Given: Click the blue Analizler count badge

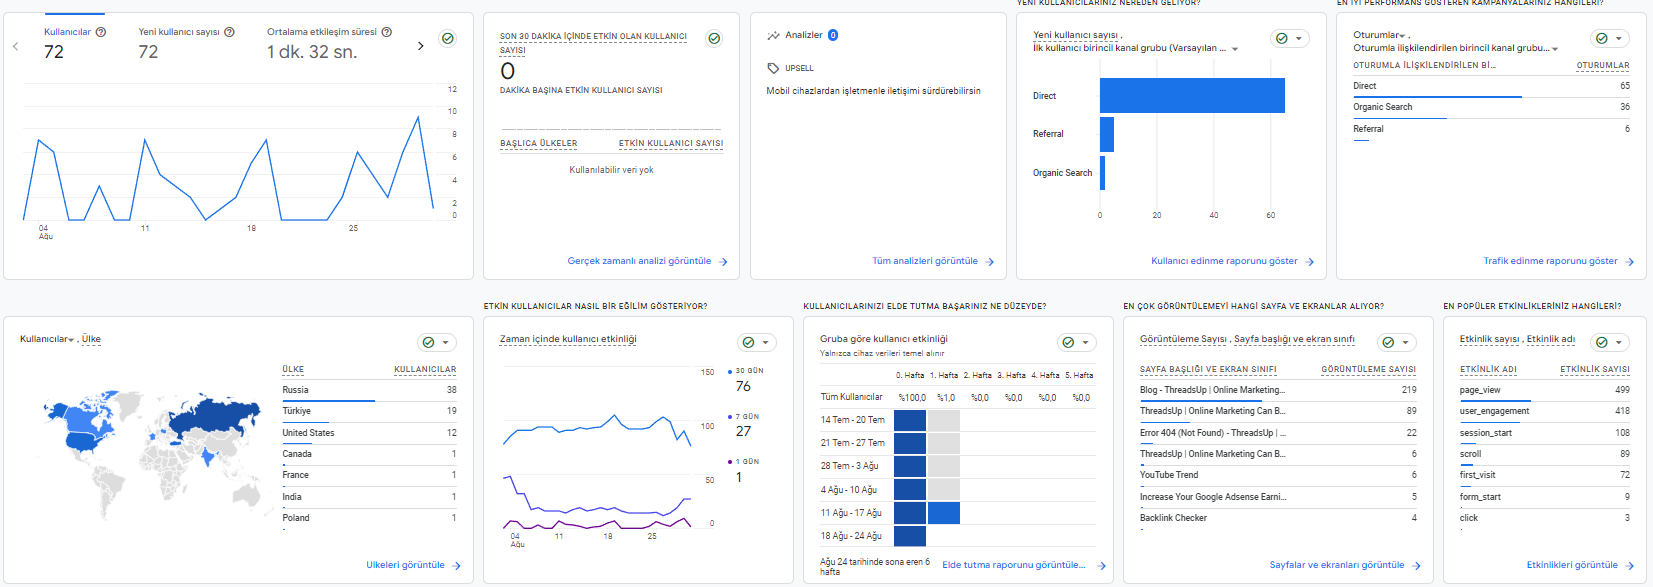Looking at the screenshot, I should (833, 35).
